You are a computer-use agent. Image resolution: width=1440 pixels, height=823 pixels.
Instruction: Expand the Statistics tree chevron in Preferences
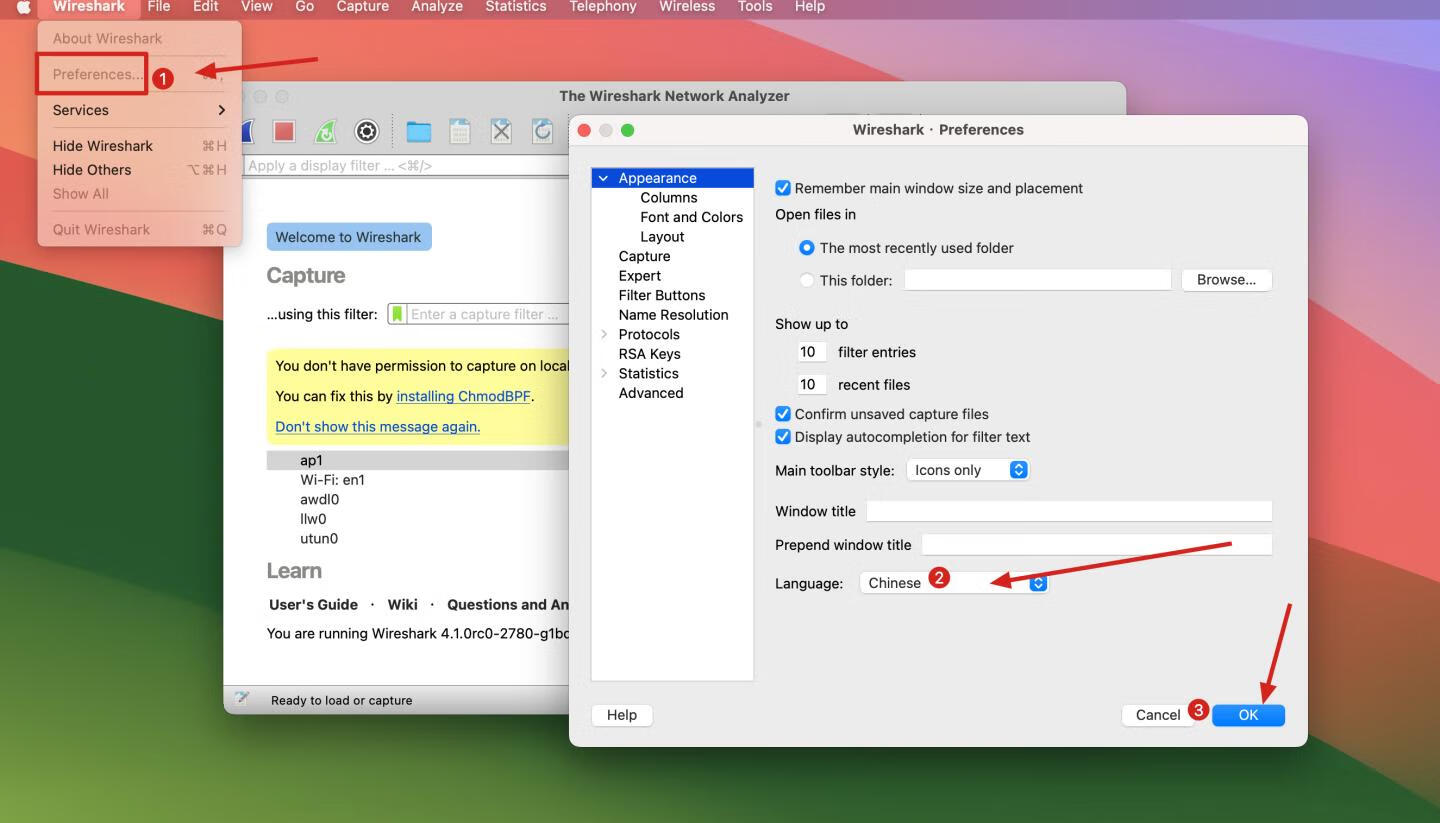pos(603,373)
